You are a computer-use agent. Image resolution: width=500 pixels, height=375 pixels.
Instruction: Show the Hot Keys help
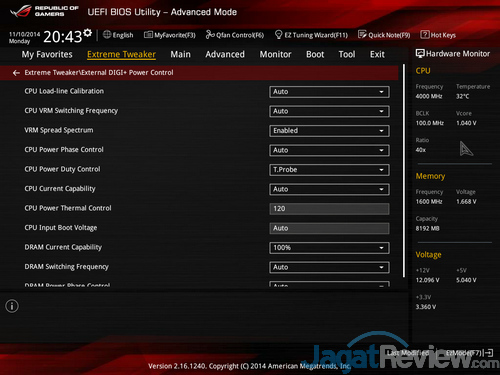tap(438, 35)
